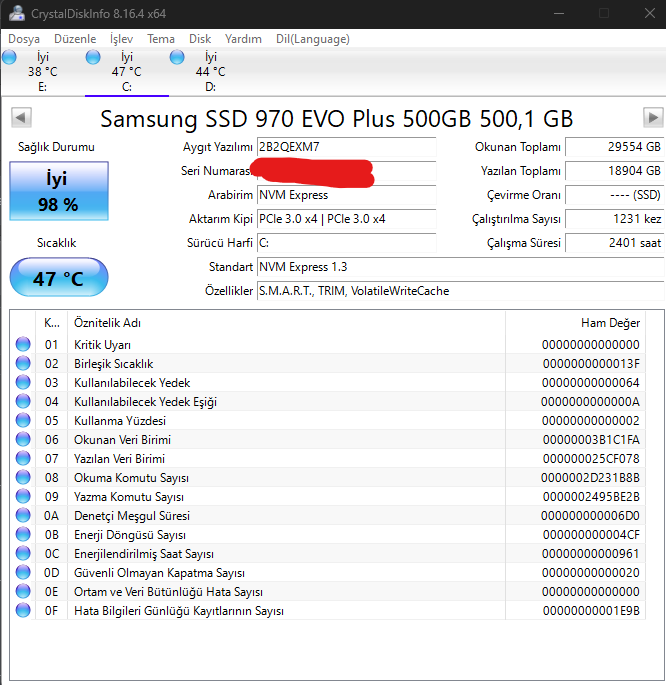The image size is (666, 685).
Task: Click status orb for Hata Bilgileri Günlüğü row
Action: 23,610
